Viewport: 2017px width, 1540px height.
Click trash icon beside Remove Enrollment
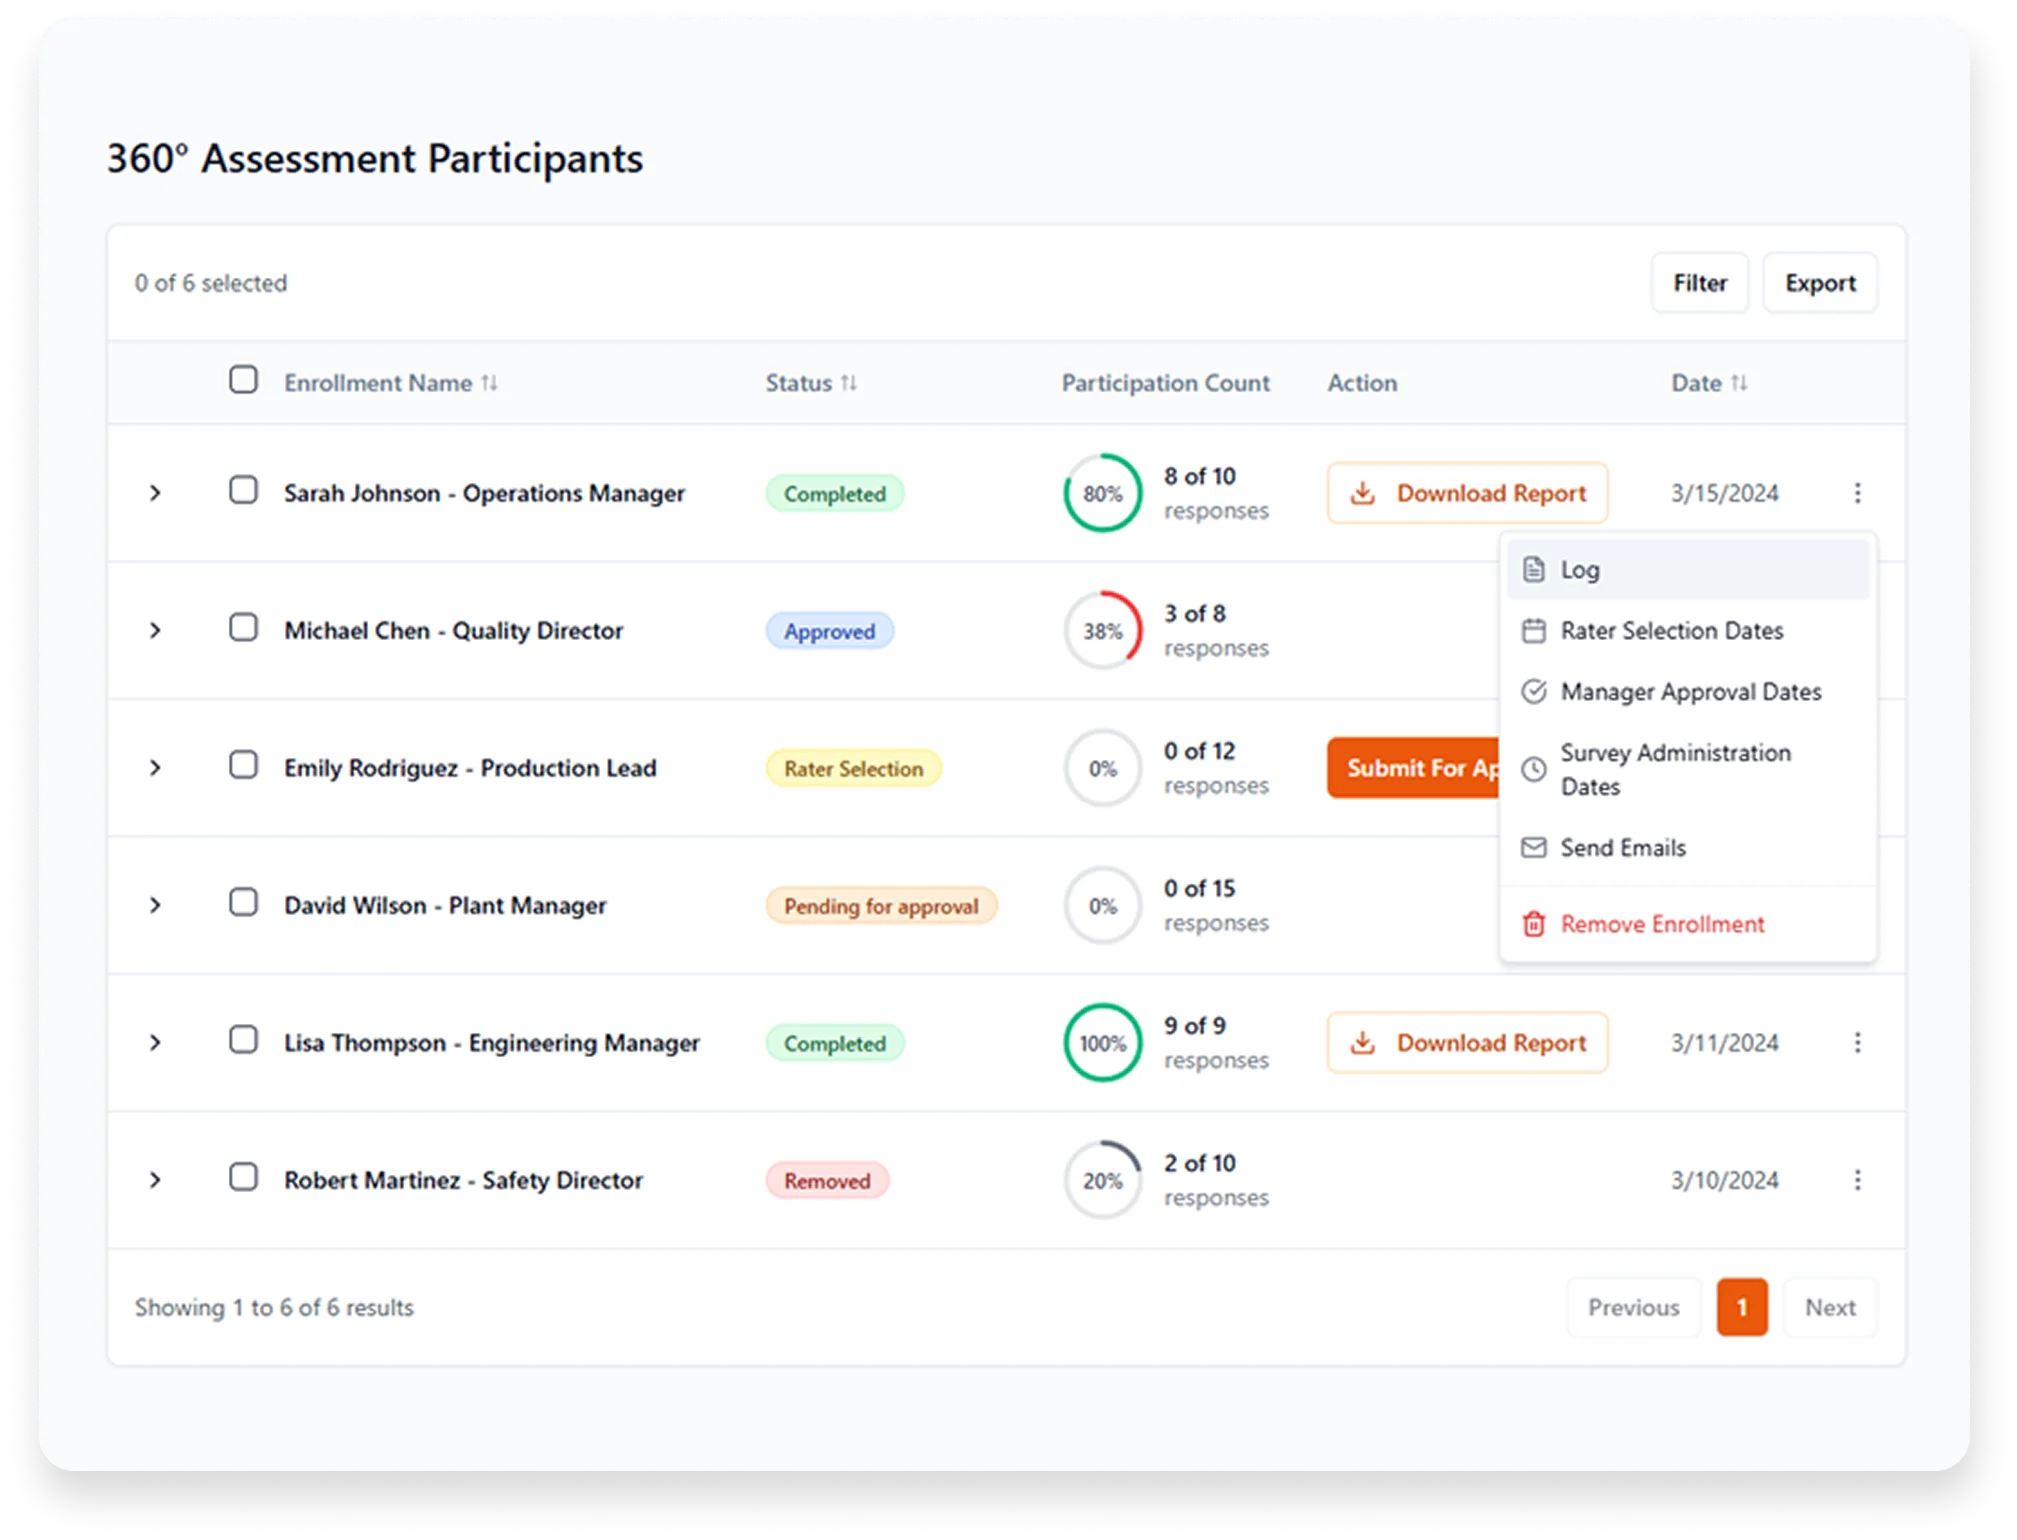1533,924
